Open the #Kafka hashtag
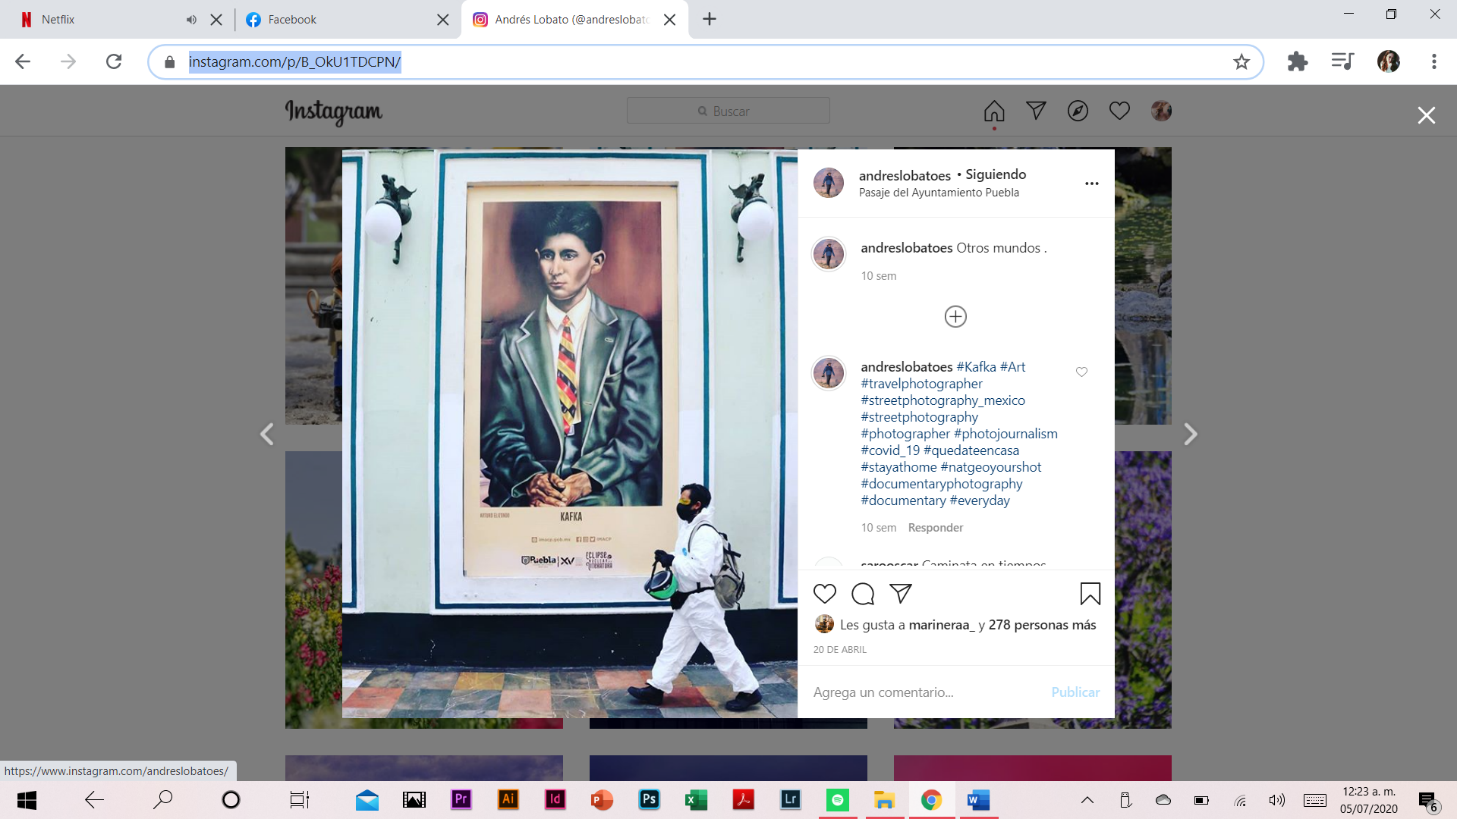This screenshot has height=819, width=1457. coord(976,367)
